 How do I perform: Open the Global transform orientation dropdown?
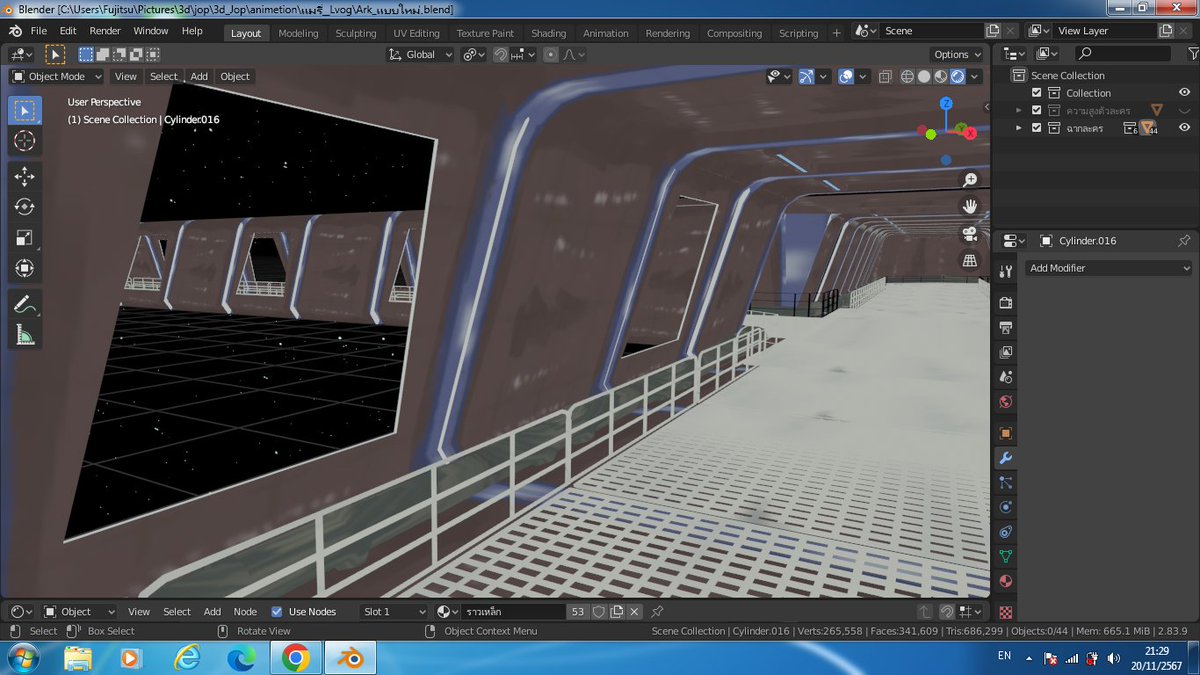(x=420, y=54)
